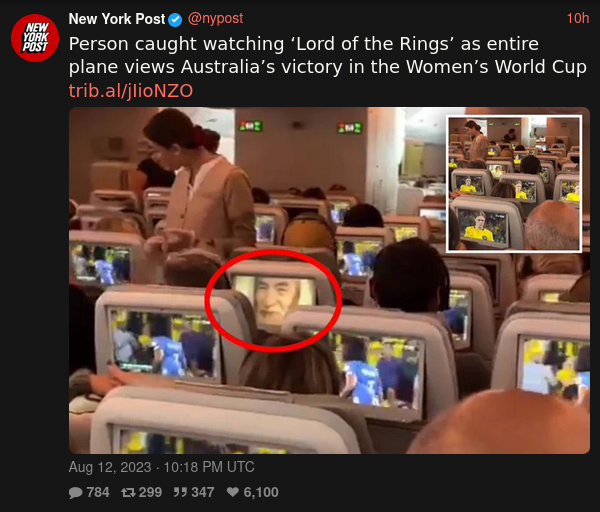Click the red-circled seat screen in photo

[x=273, y=301]
